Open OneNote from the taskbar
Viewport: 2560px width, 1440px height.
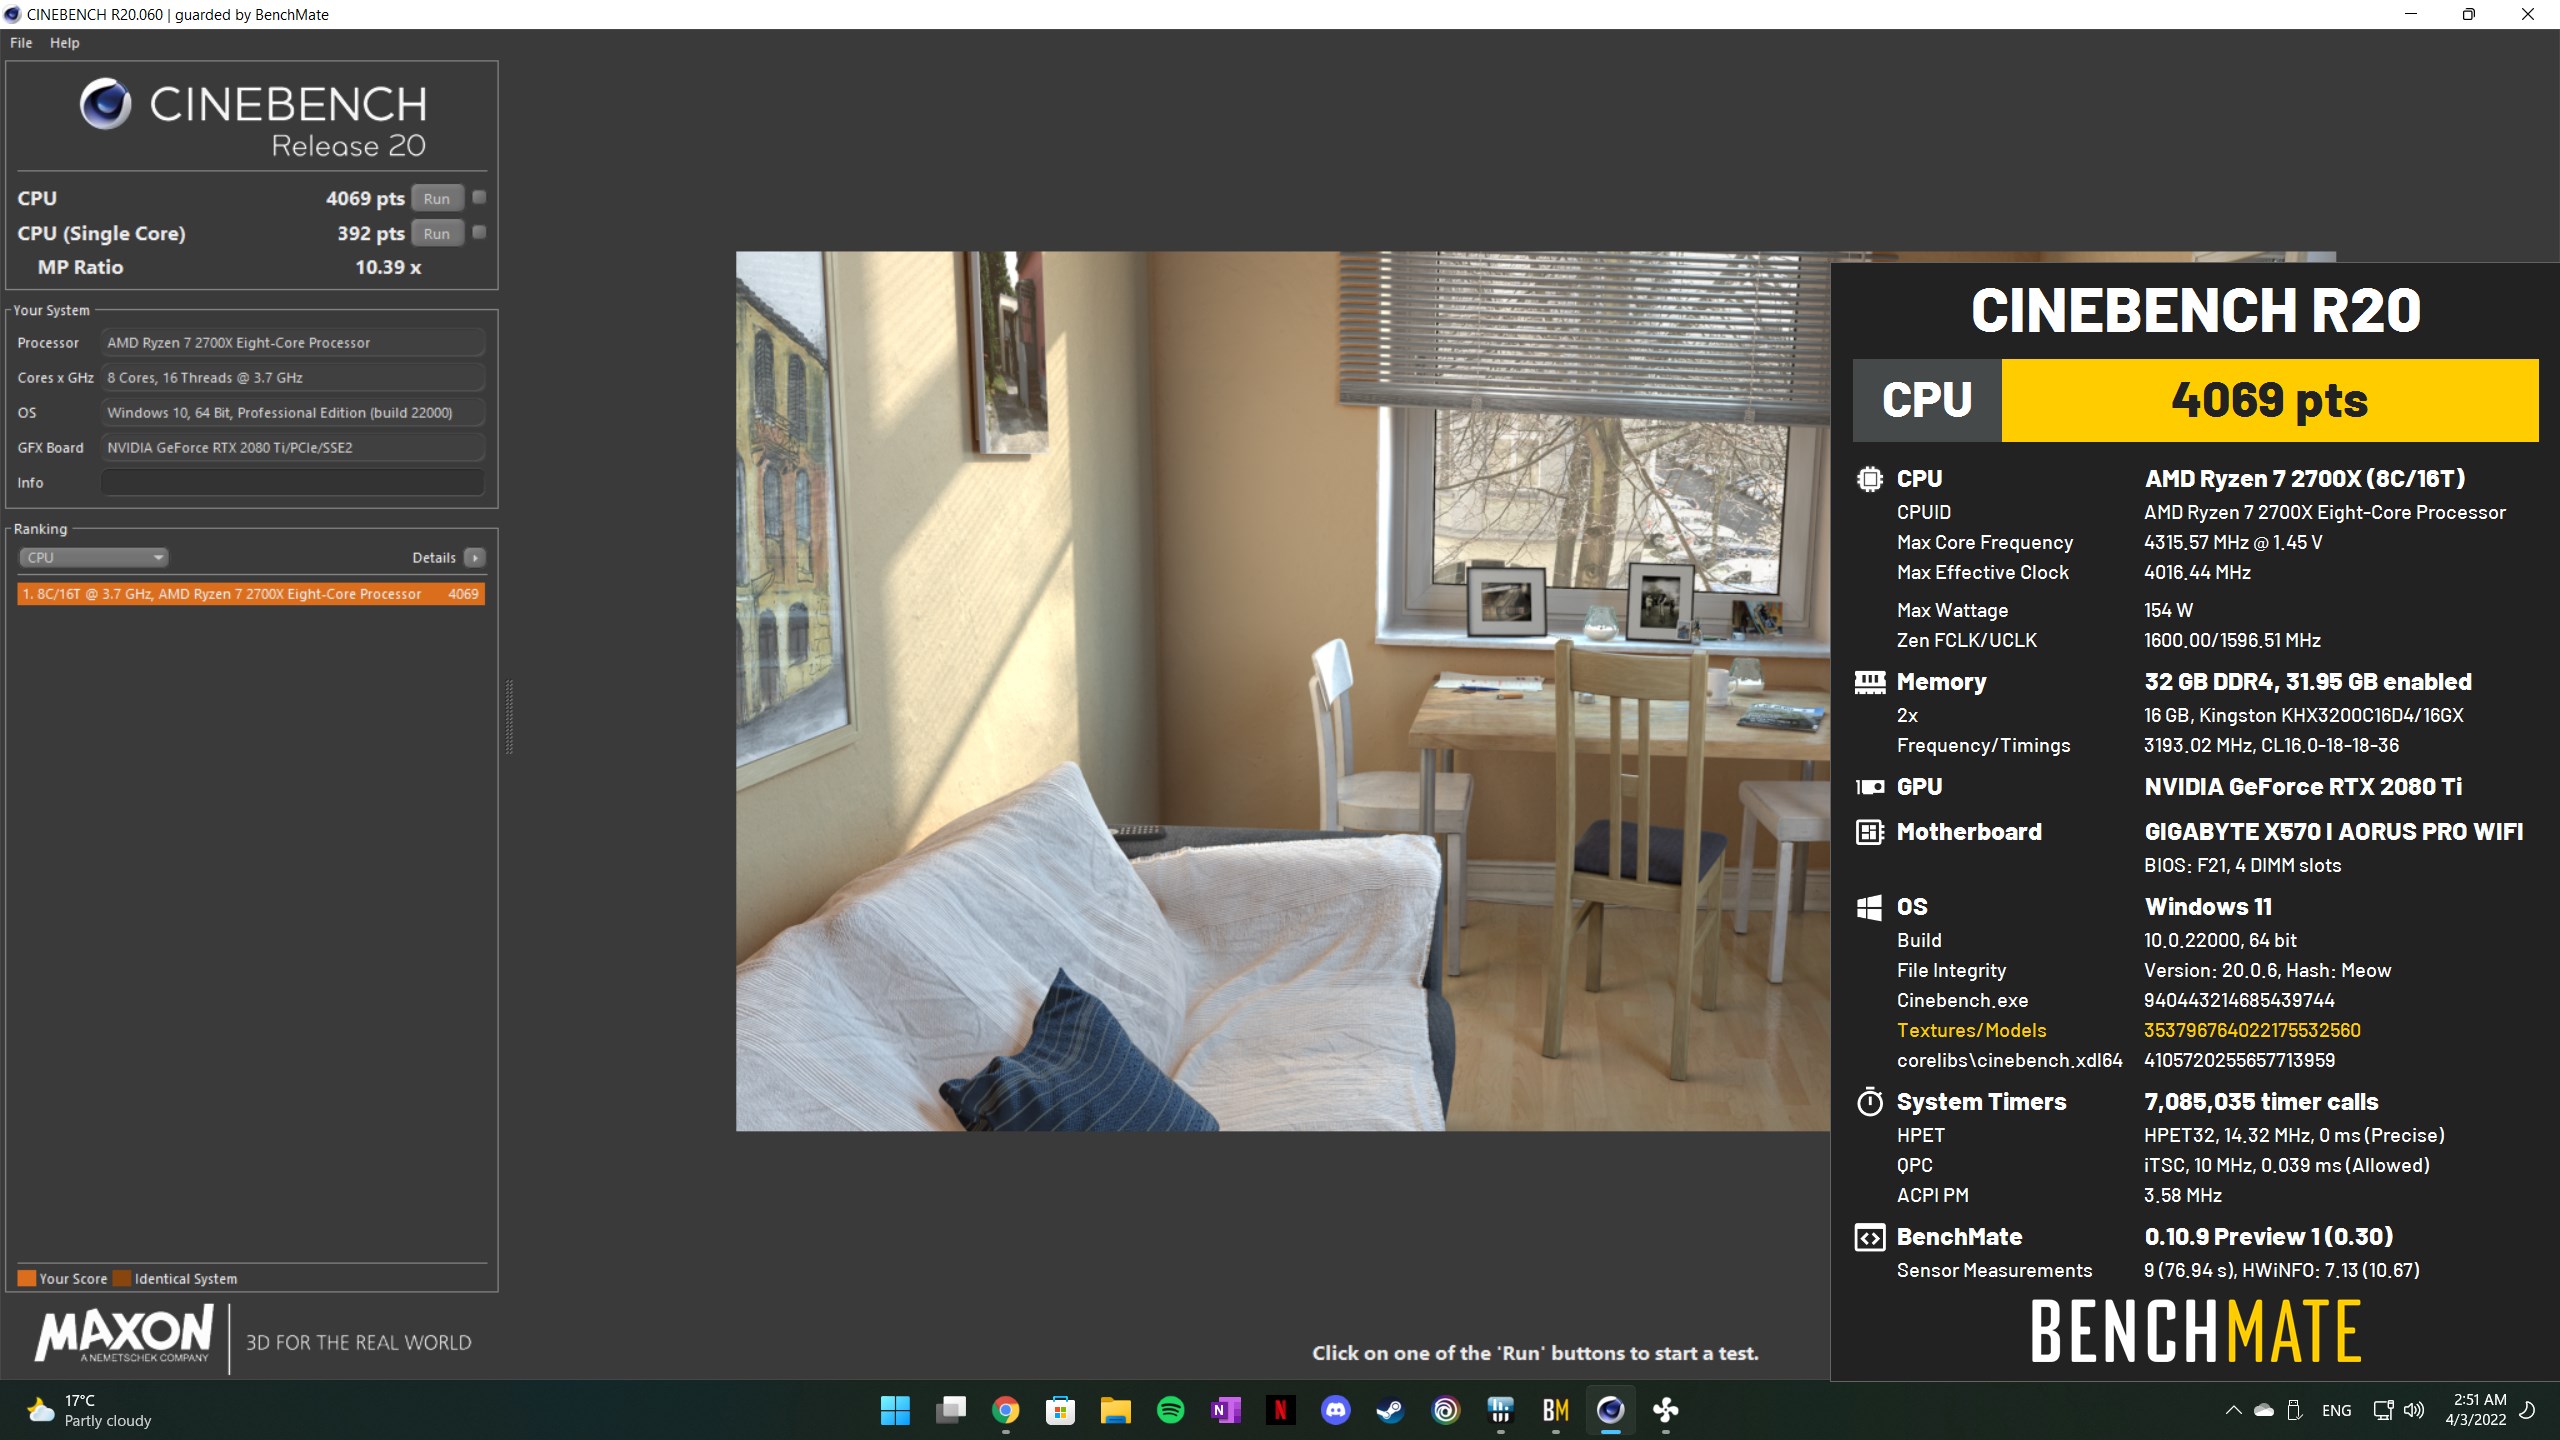point(1225,1410)
